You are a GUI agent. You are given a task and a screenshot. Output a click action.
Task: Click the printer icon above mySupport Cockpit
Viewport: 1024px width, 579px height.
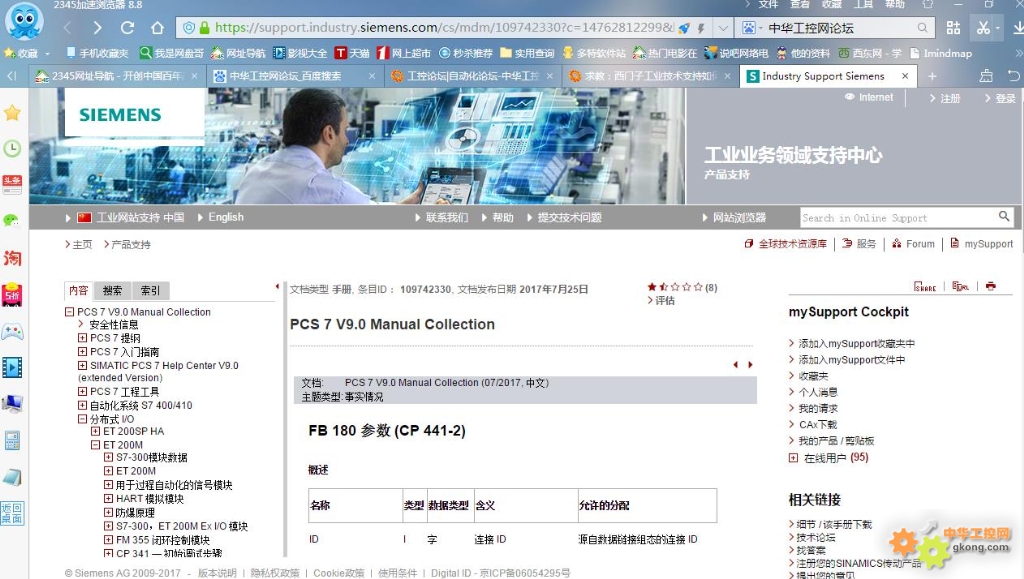[x=991, y=286]
